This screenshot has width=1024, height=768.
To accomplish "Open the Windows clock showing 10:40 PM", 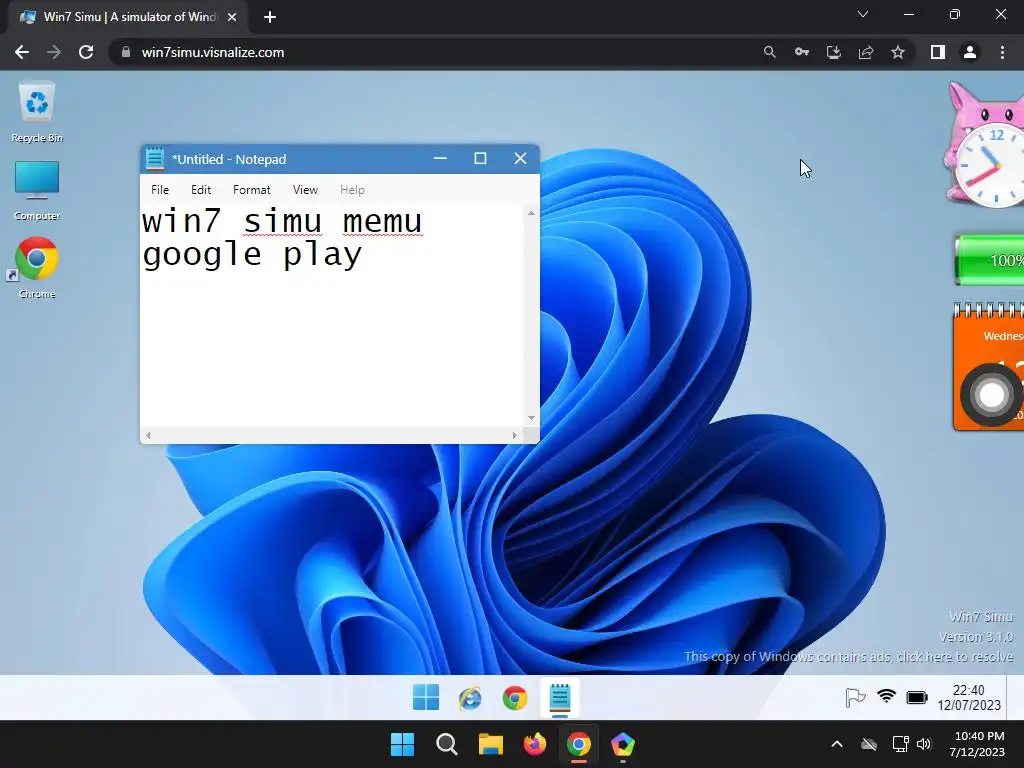I will pos(979,744).
